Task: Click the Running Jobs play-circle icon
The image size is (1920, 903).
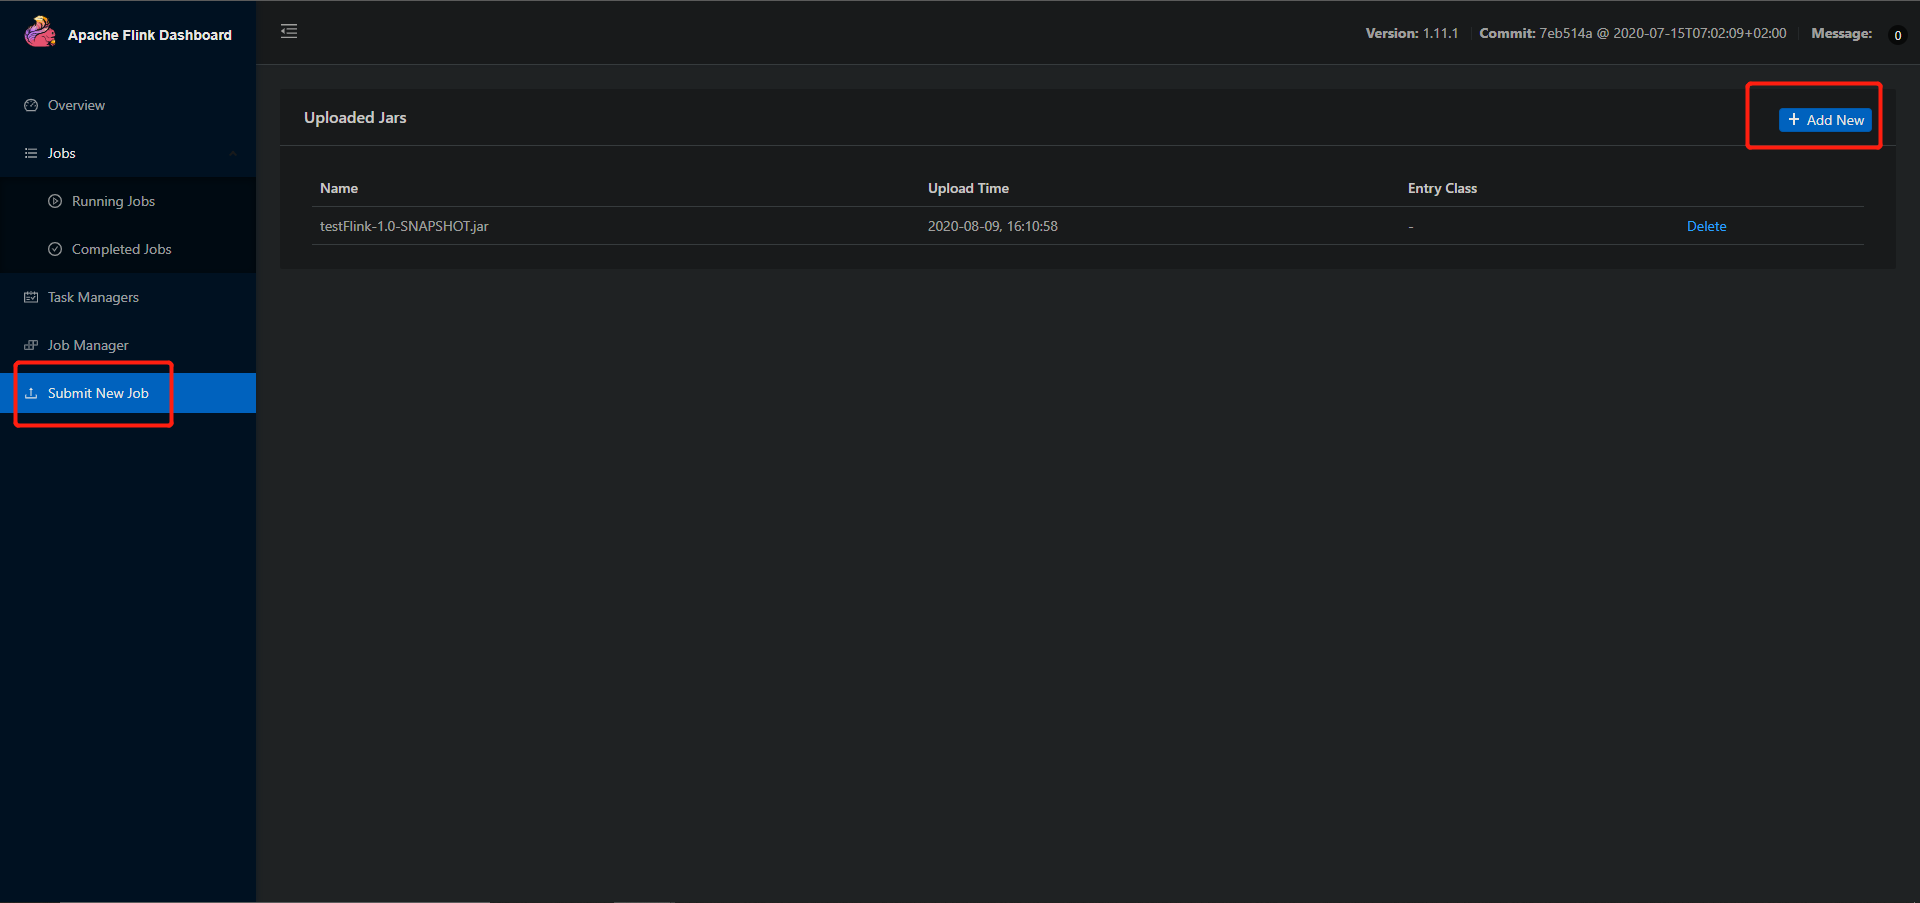Action: click(x=55, y=201)
